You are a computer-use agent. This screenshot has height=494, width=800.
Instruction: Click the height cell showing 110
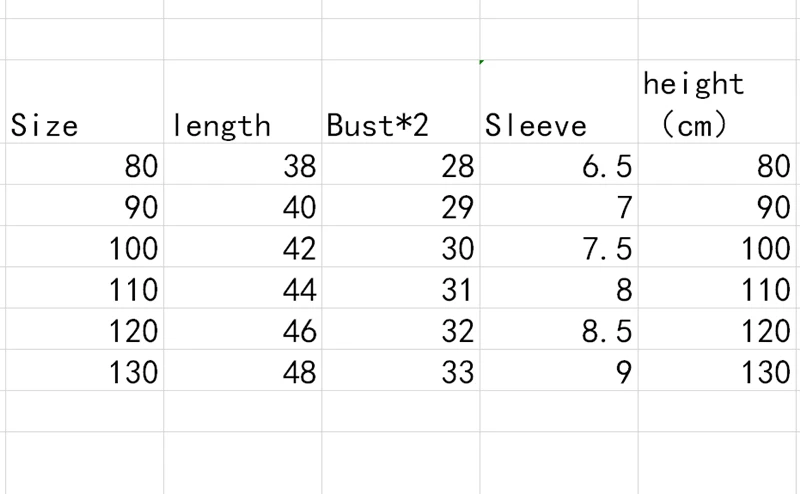[719, 288]
